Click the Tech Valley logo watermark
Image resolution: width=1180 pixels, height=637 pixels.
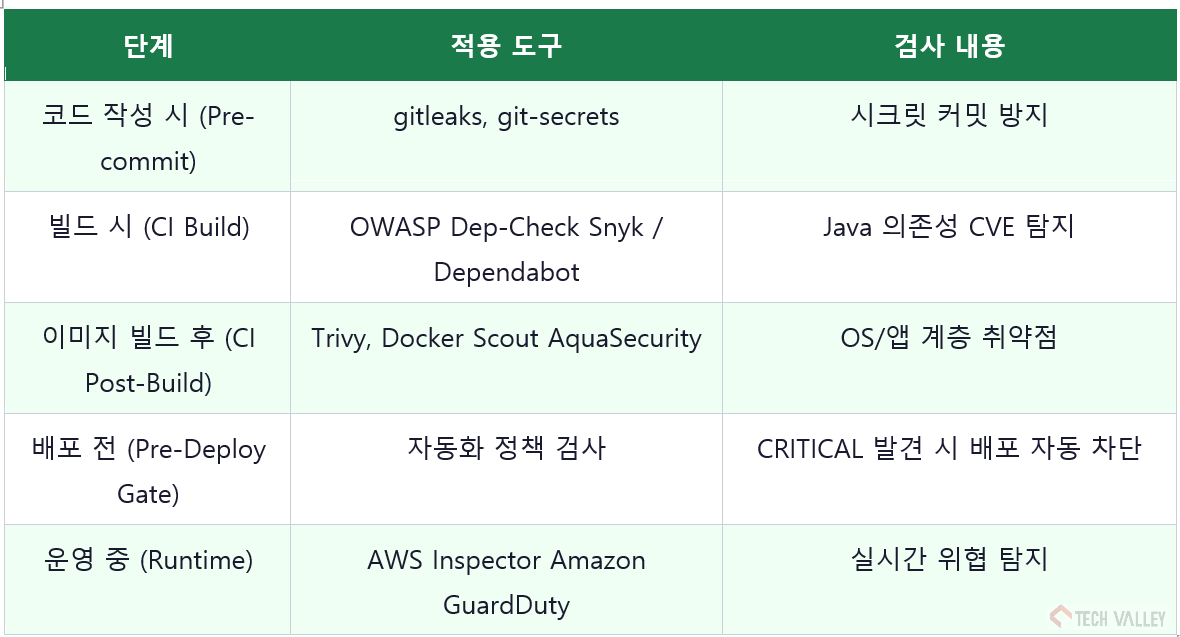click(x=1108, y=617)
